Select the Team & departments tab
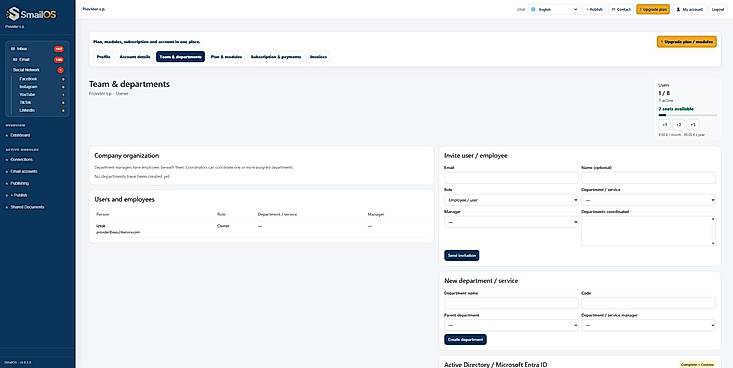The height and width of the screenshot is (368, 733). click(180, 57)
